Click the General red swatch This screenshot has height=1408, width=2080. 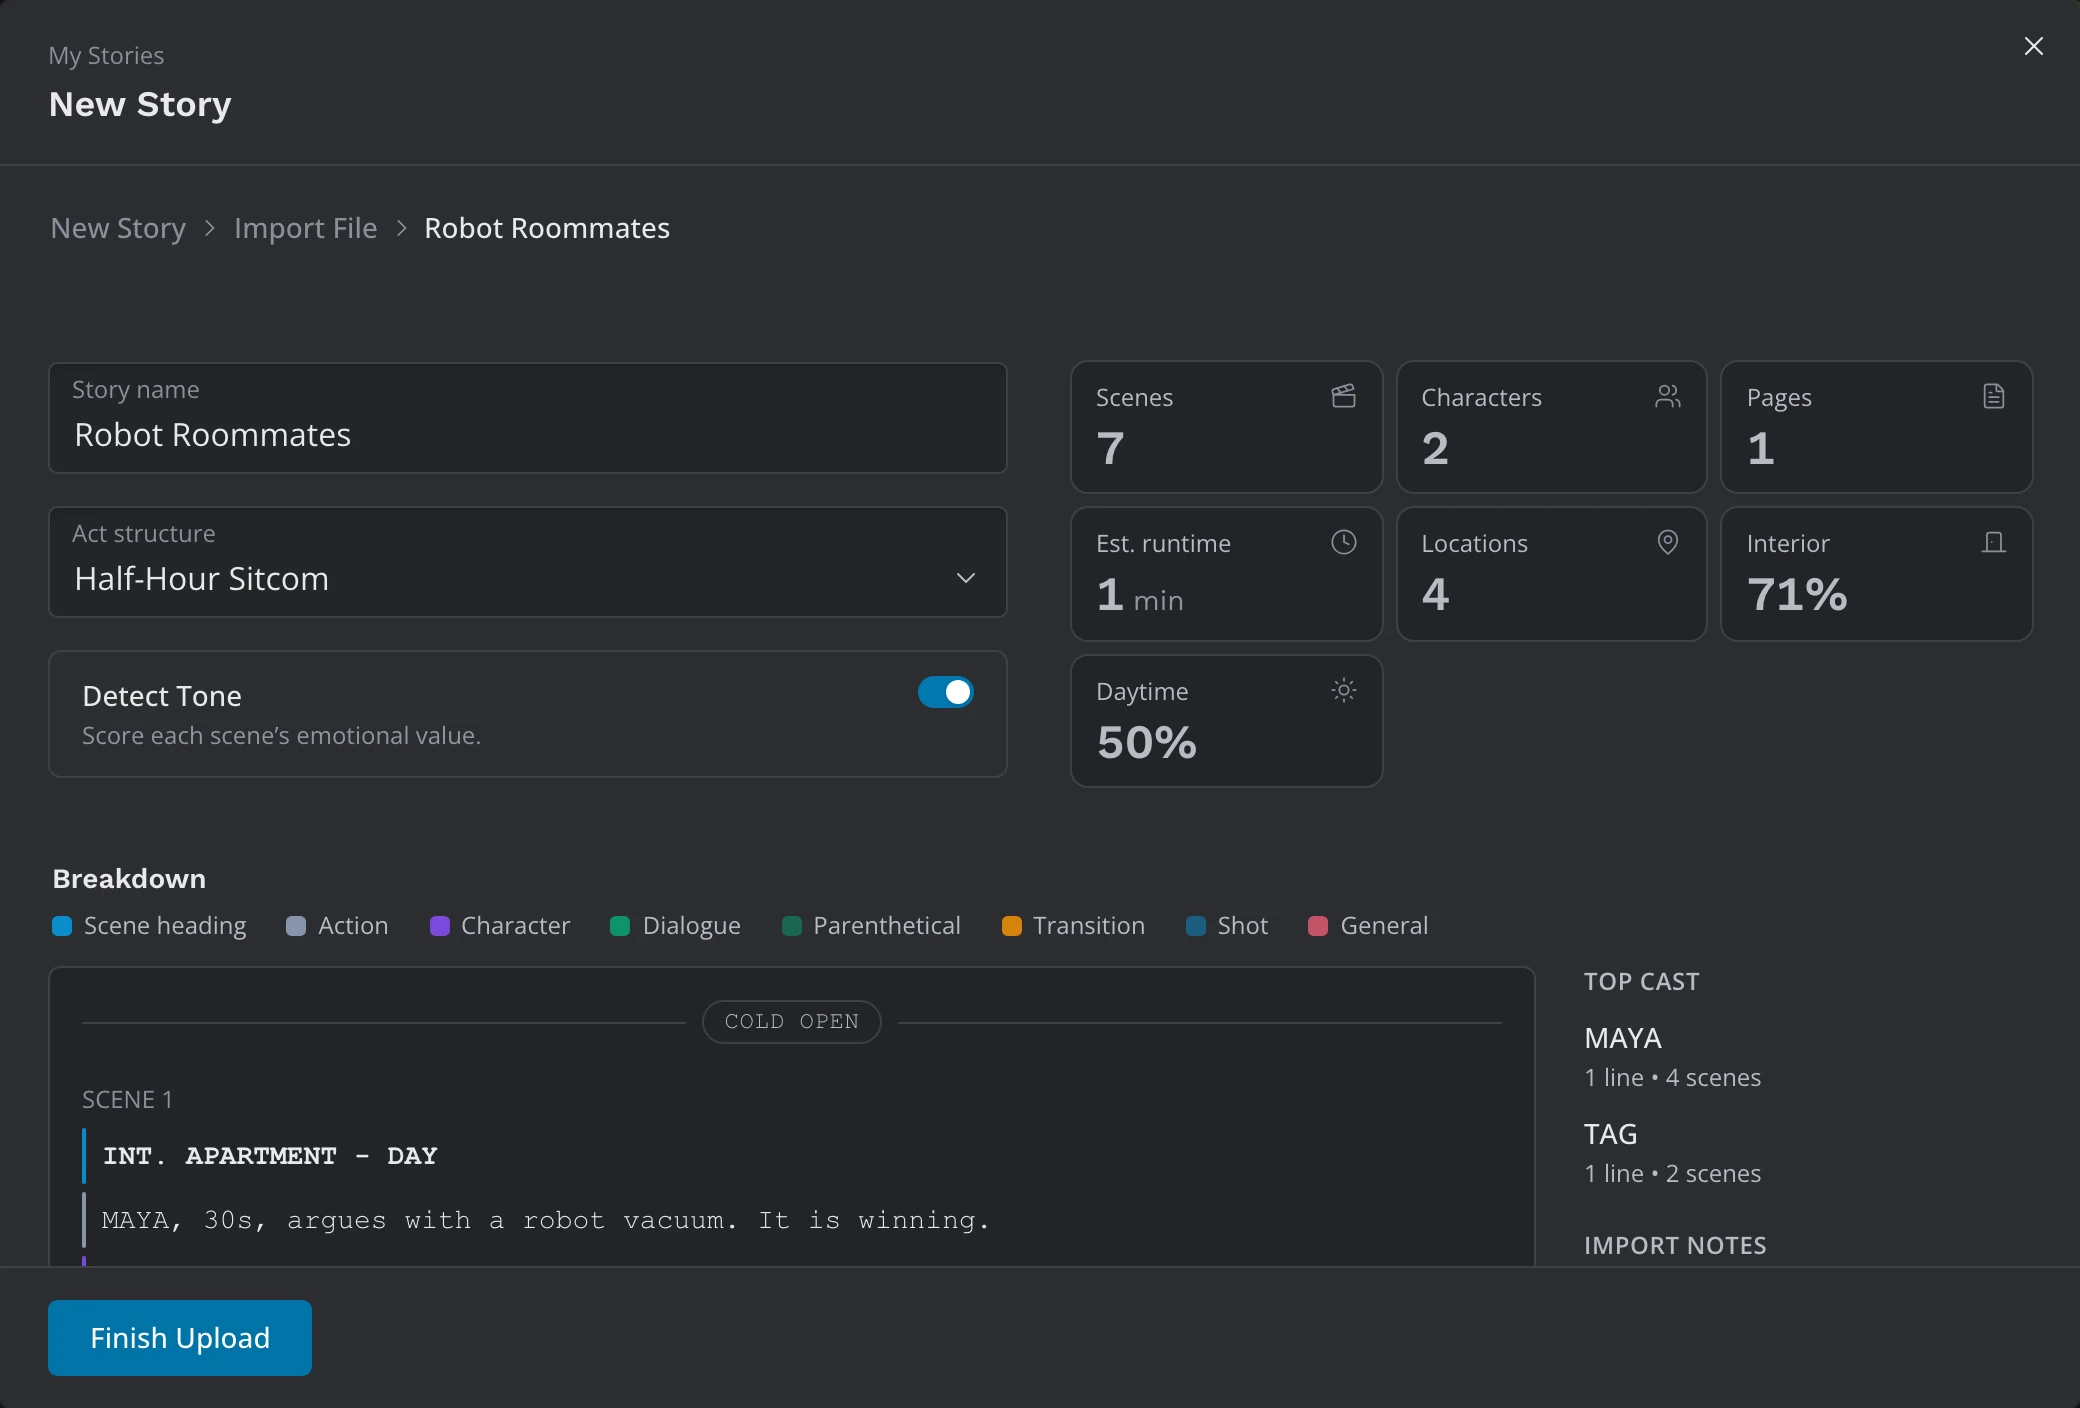pos(1318,926)
